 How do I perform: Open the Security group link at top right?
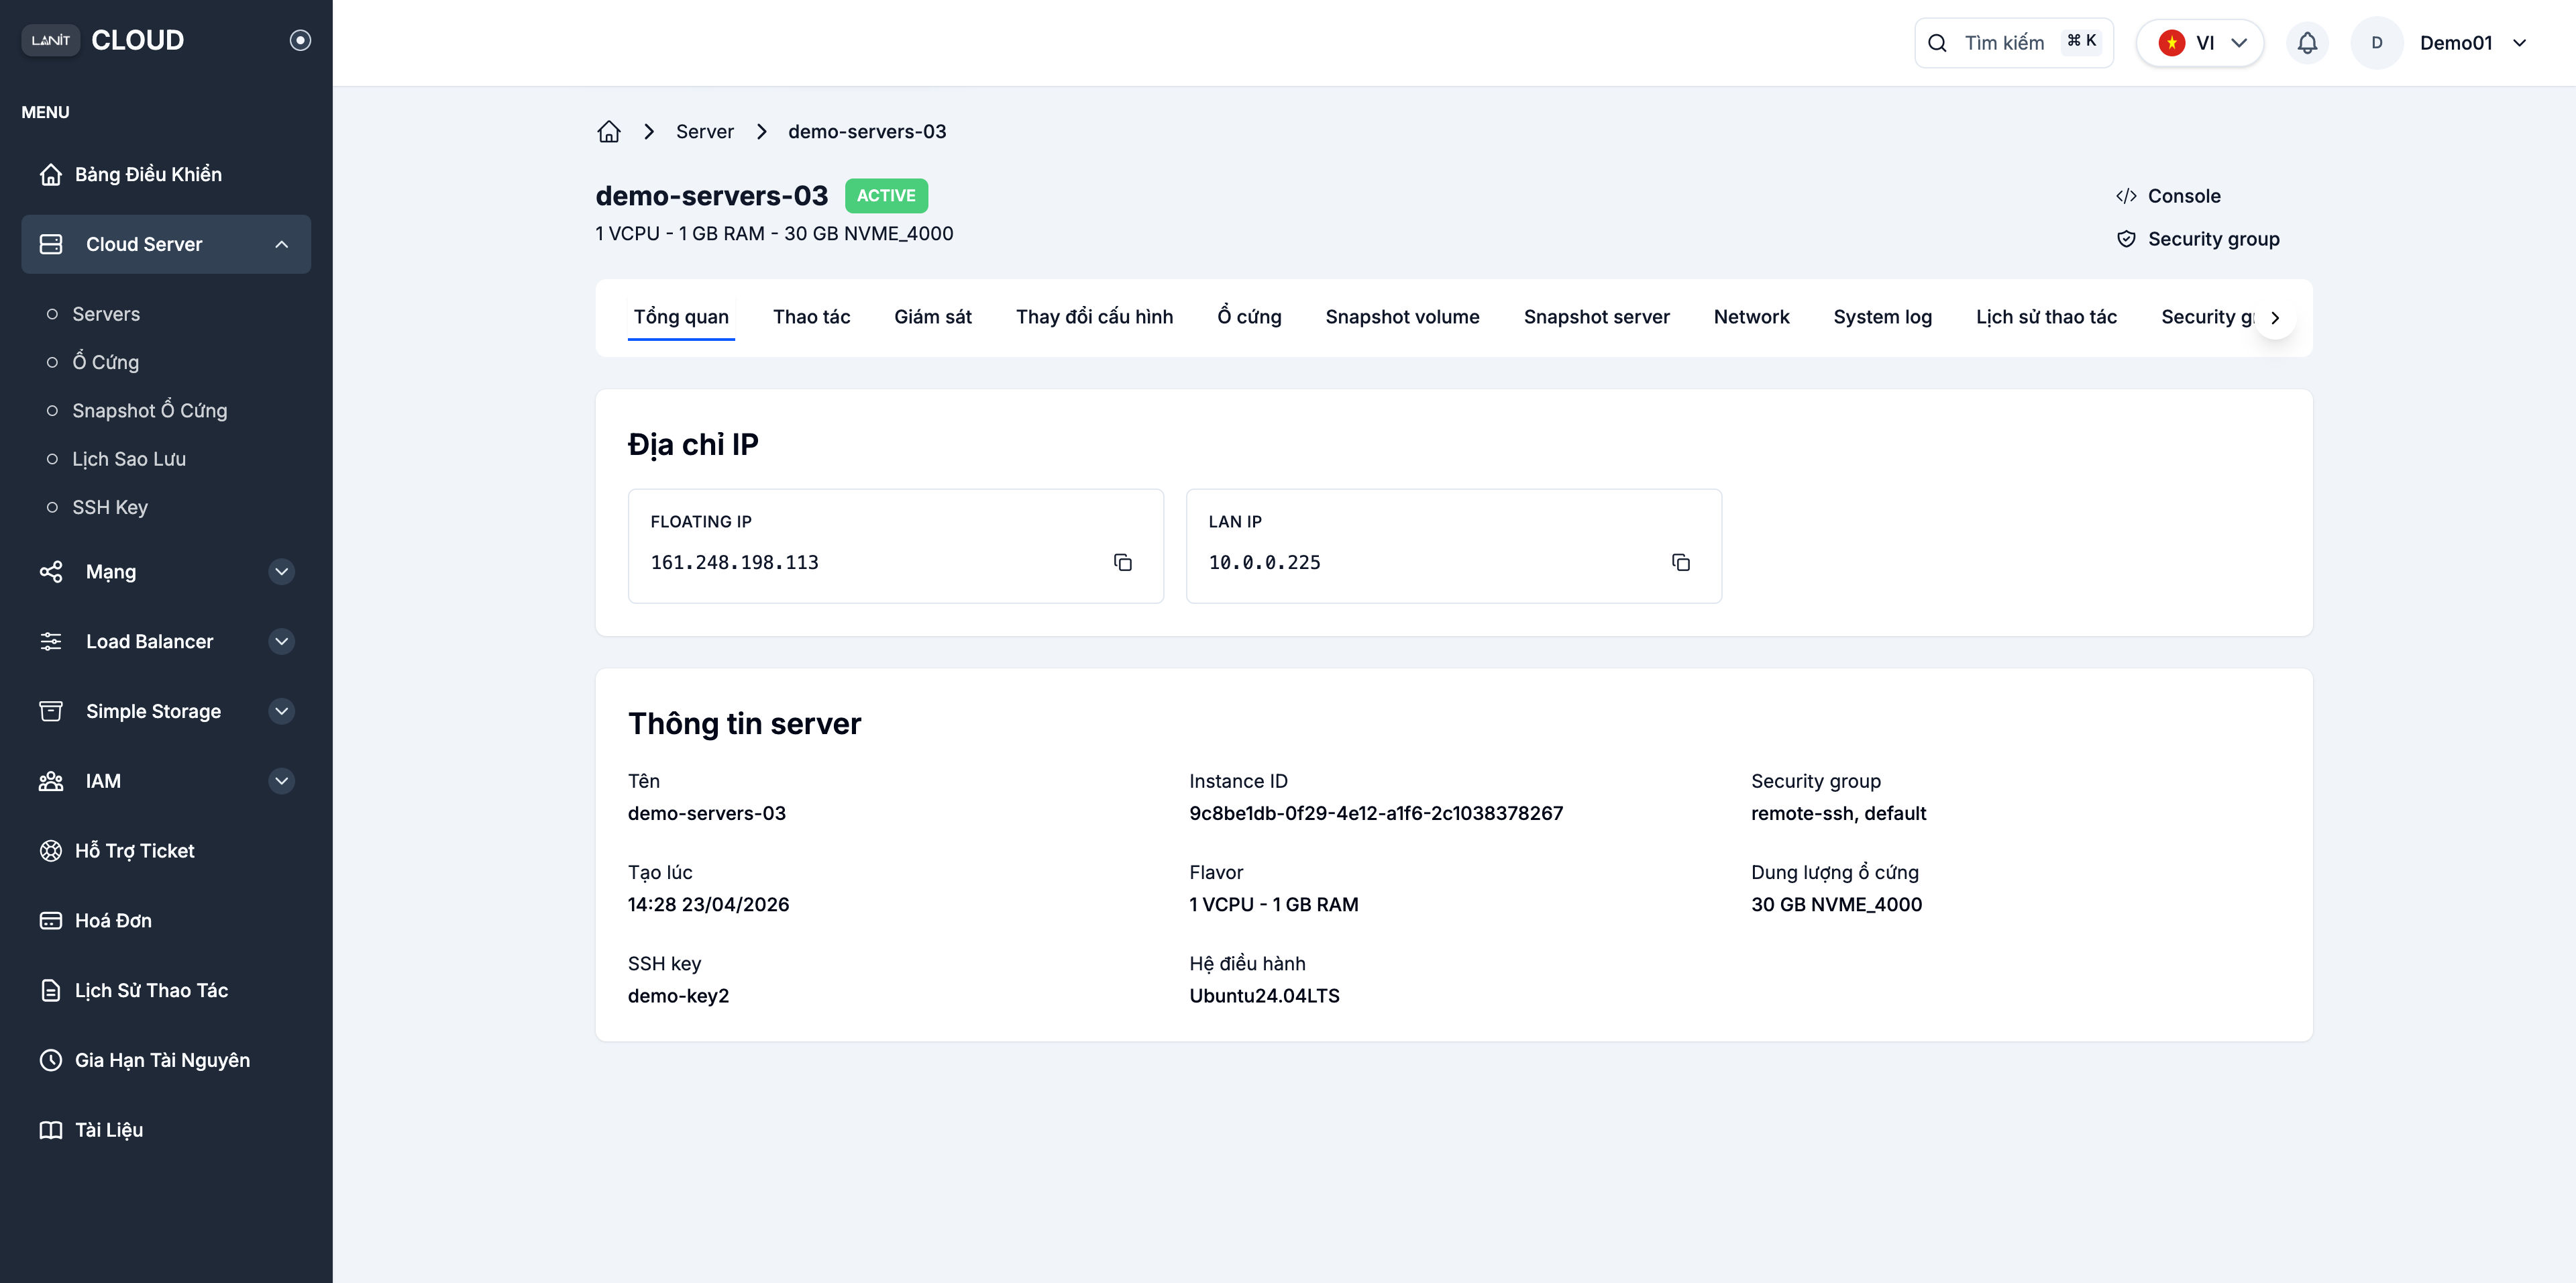2198,239
